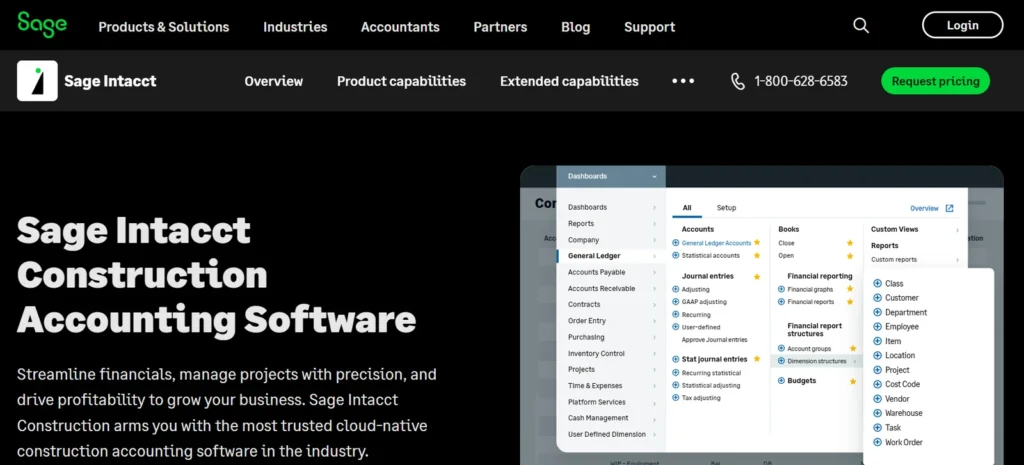The width and height of the screenshot is (1024, 465).
Task: Click the Approve Journal entries item
Action: 714,340
